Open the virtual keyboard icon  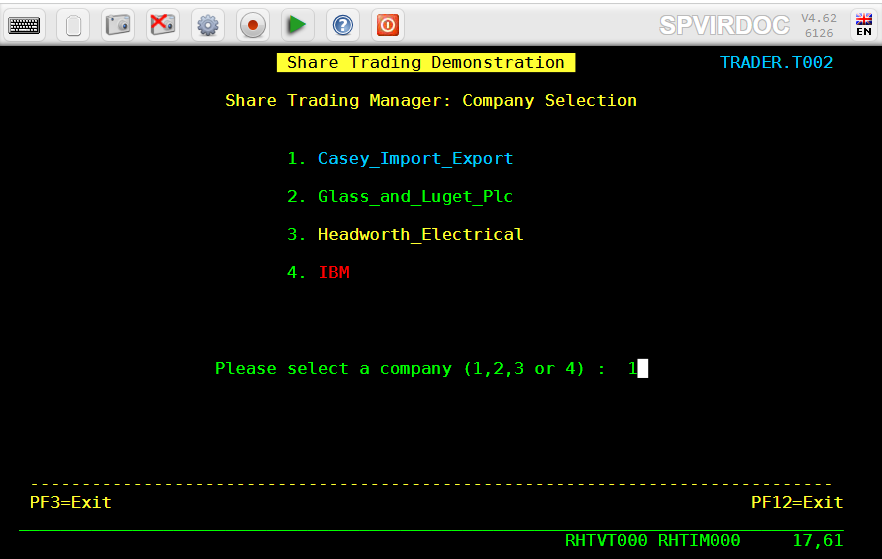pos(24,25)
